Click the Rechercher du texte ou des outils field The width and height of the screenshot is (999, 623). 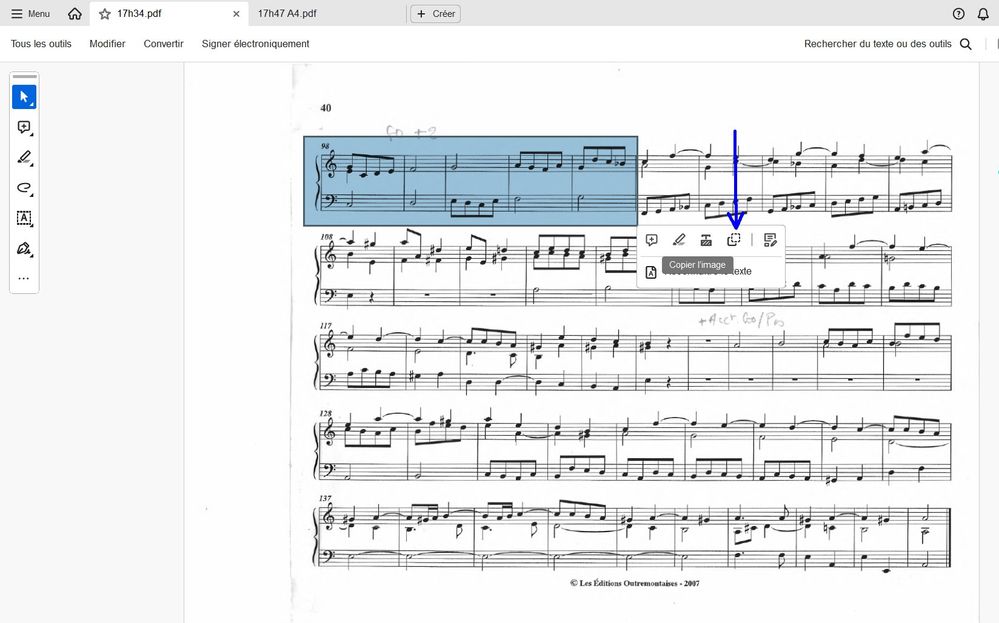(x=877, y=44)
